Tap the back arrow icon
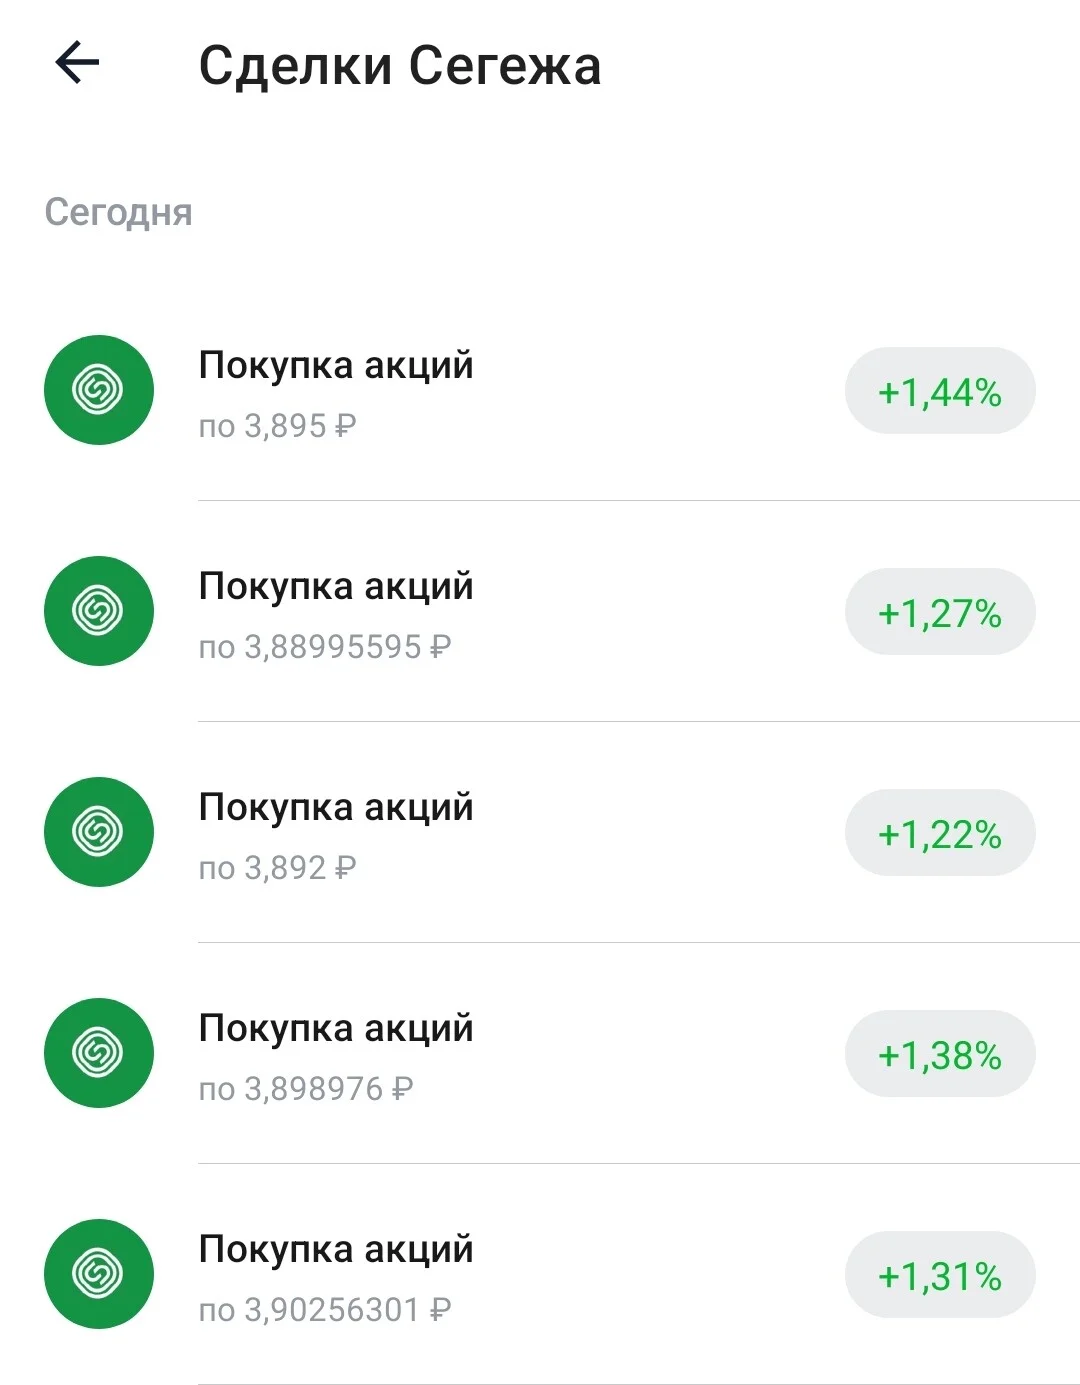 (77, 63)
